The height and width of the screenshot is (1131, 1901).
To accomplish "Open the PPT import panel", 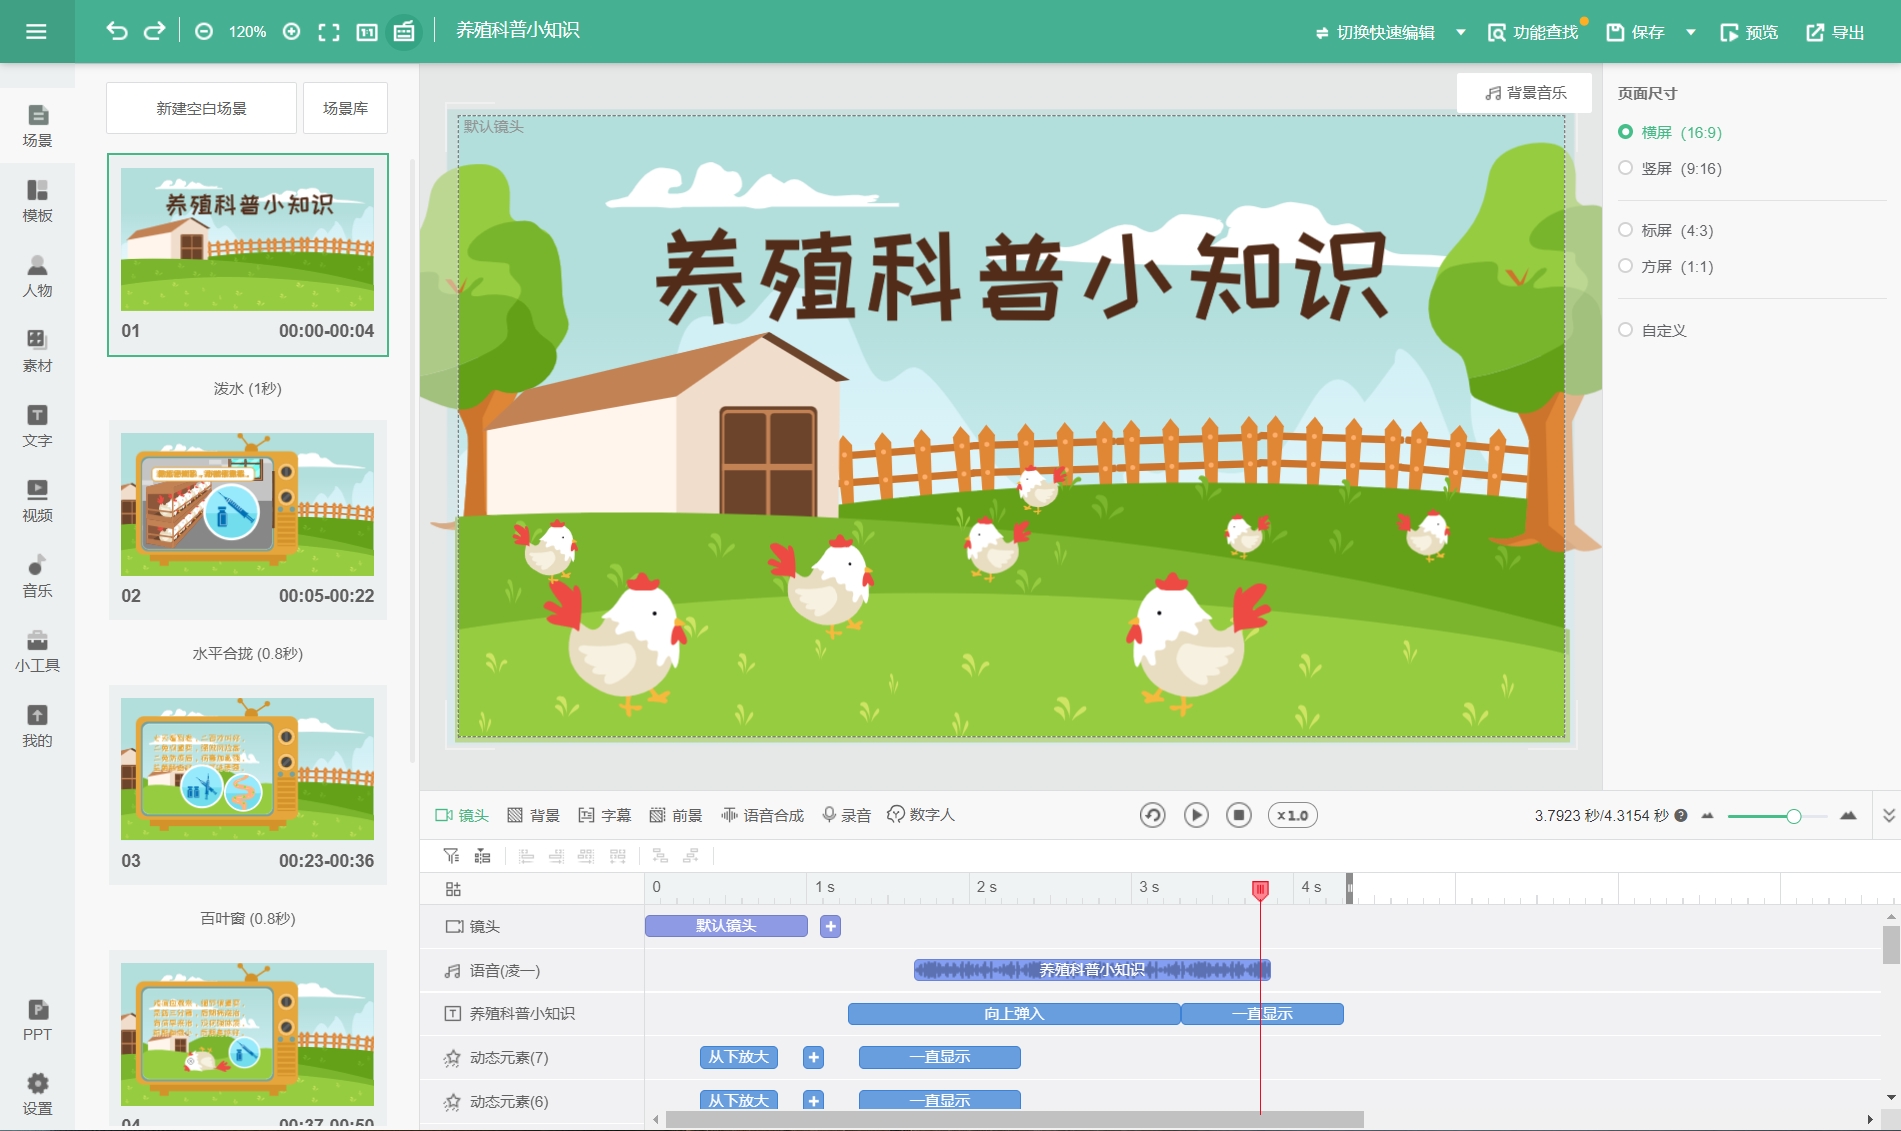I will point(37,1020).
